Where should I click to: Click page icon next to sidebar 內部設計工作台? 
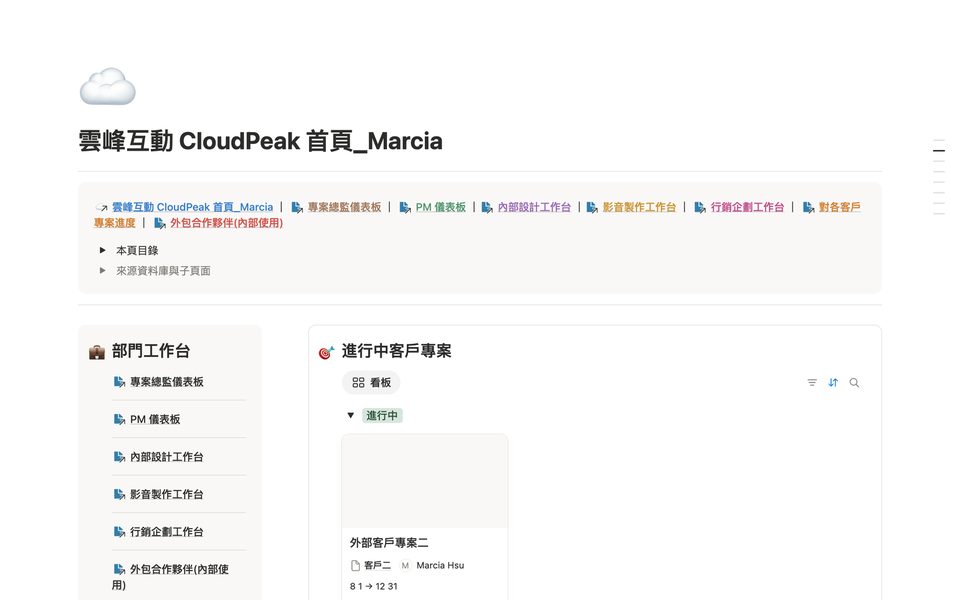click(x=119, y=457)
